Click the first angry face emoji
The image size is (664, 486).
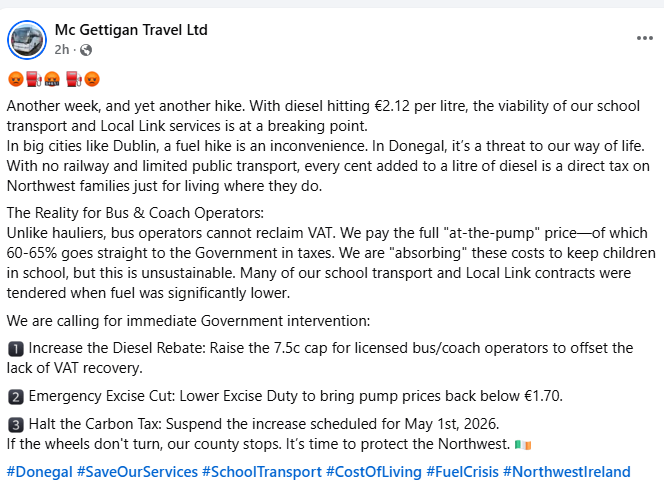15,79
